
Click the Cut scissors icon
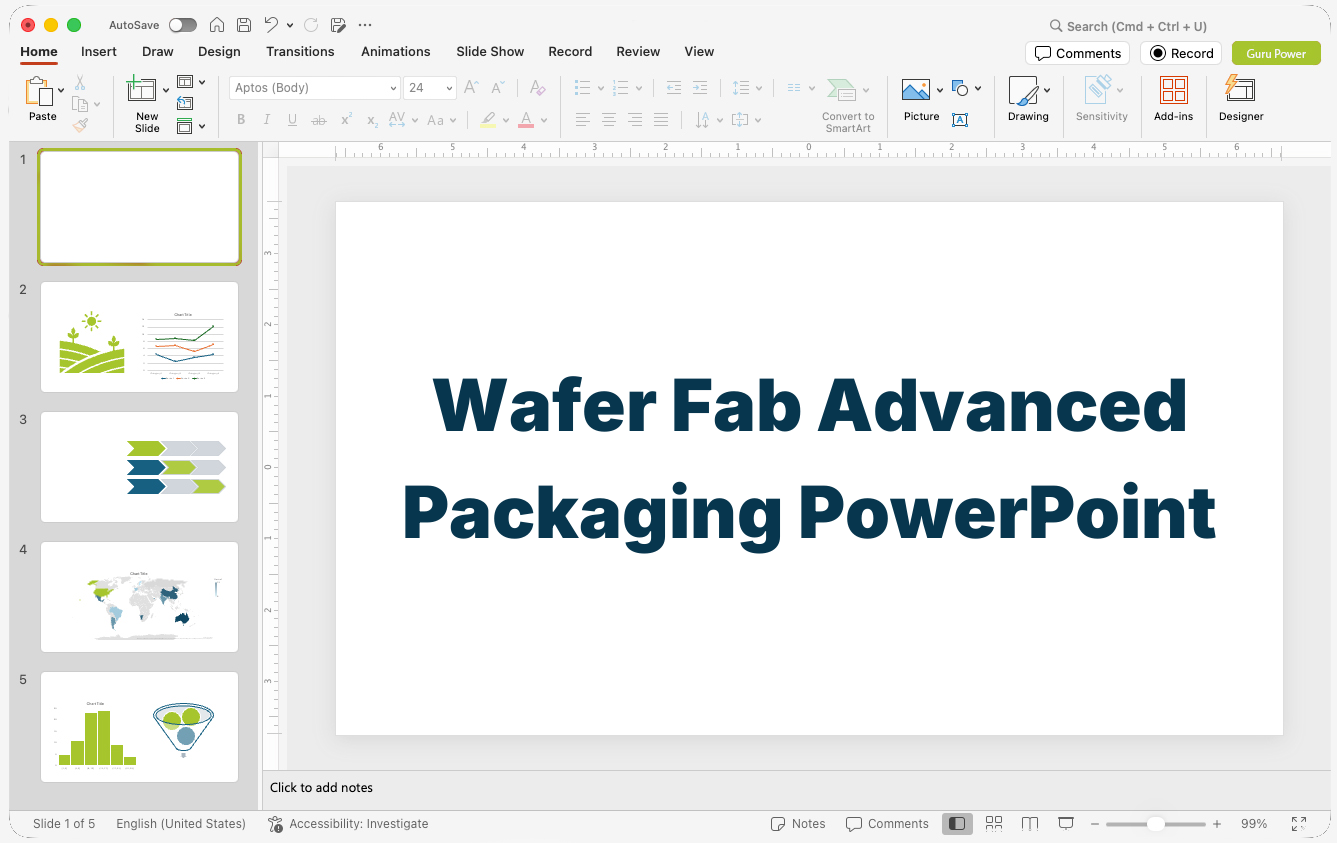point(80,84)
